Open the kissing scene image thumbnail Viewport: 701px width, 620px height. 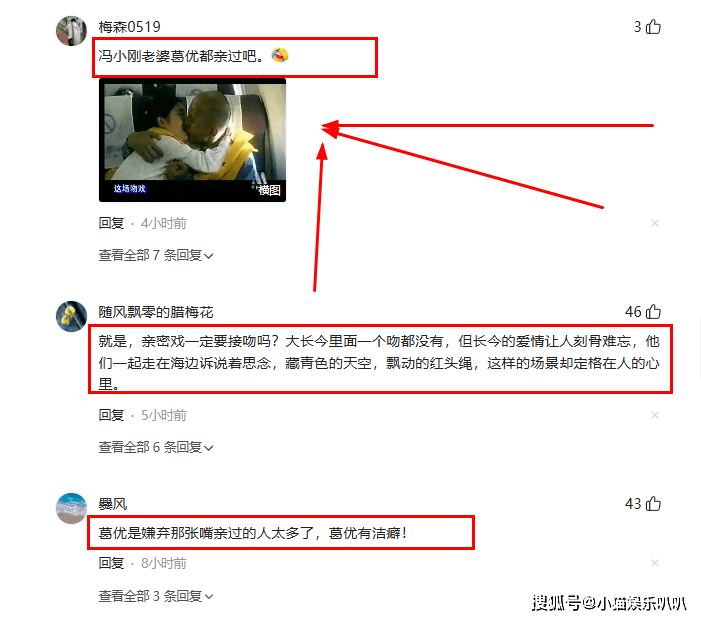pos(192,140)
